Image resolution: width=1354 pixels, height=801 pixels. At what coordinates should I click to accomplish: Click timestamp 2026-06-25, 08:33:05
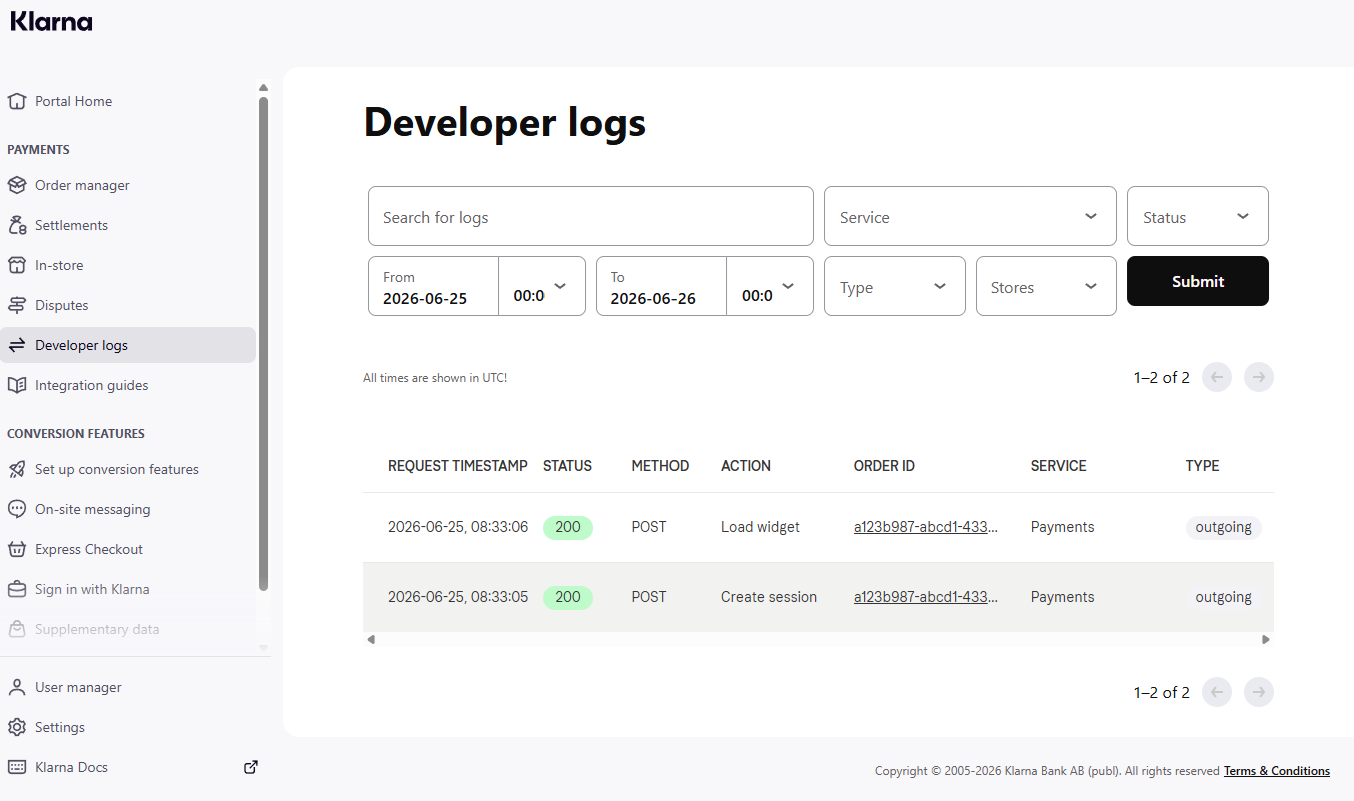pyautogui.click(x=458, y=597)
